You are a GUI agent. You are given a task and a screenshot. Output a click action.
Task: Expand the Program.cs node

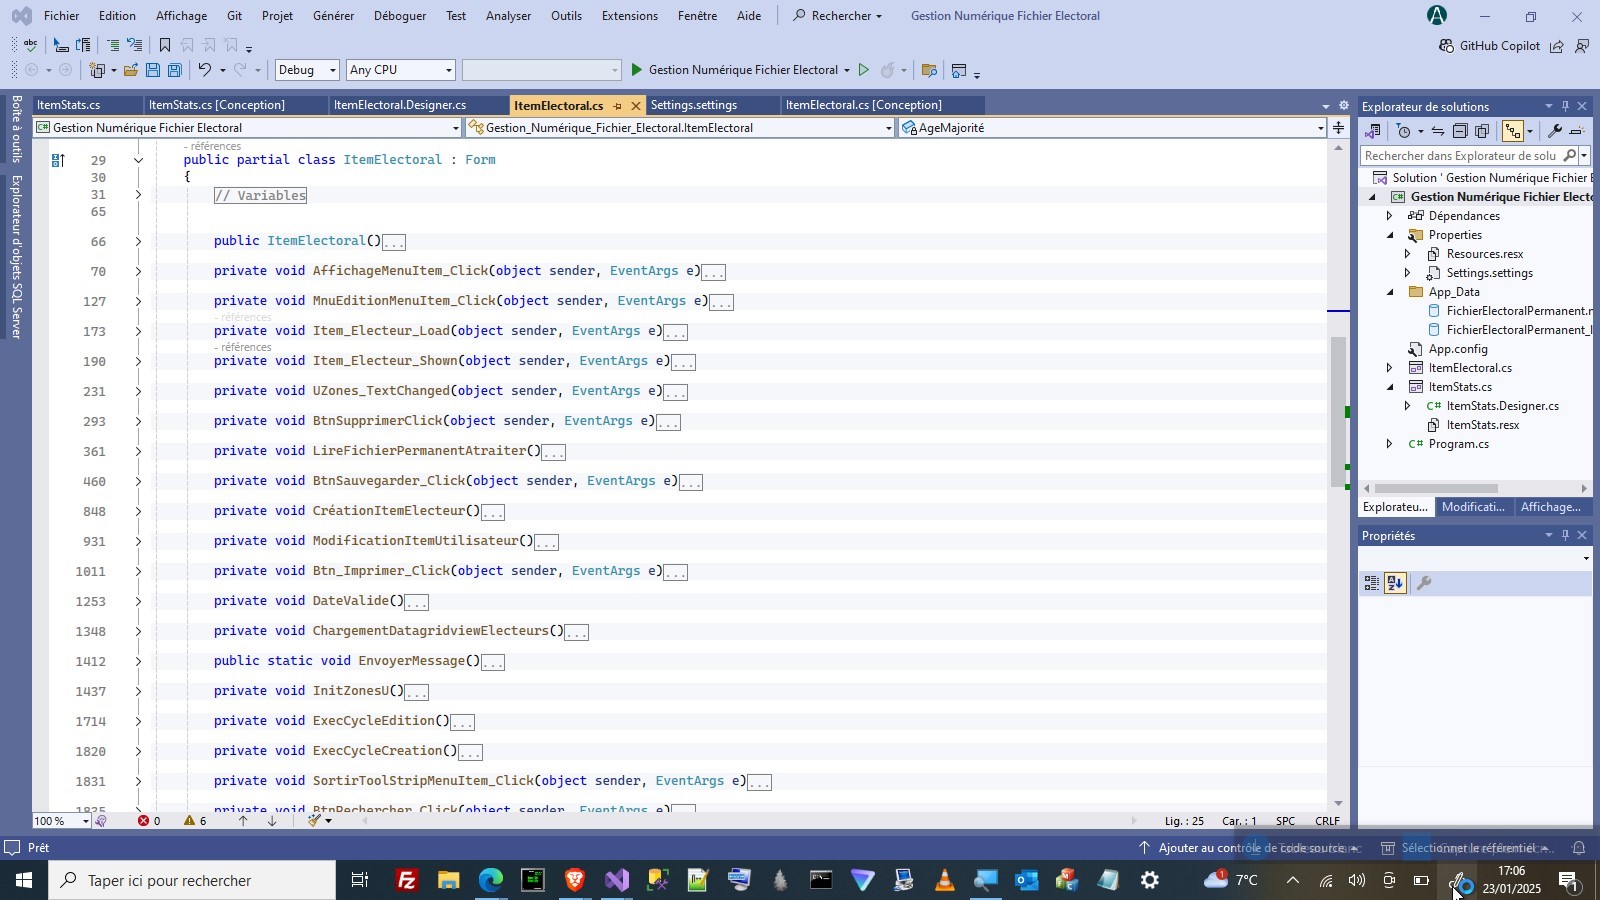point(1389,444)
